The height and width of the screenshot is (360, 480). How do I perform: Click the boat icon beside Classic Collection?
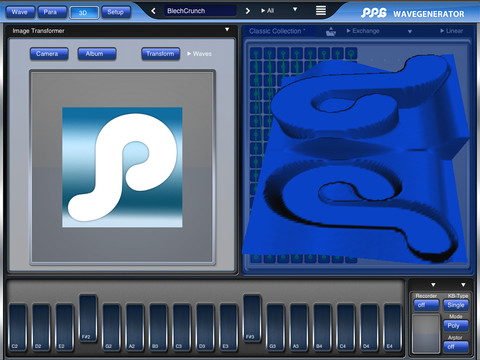(330, 32)
